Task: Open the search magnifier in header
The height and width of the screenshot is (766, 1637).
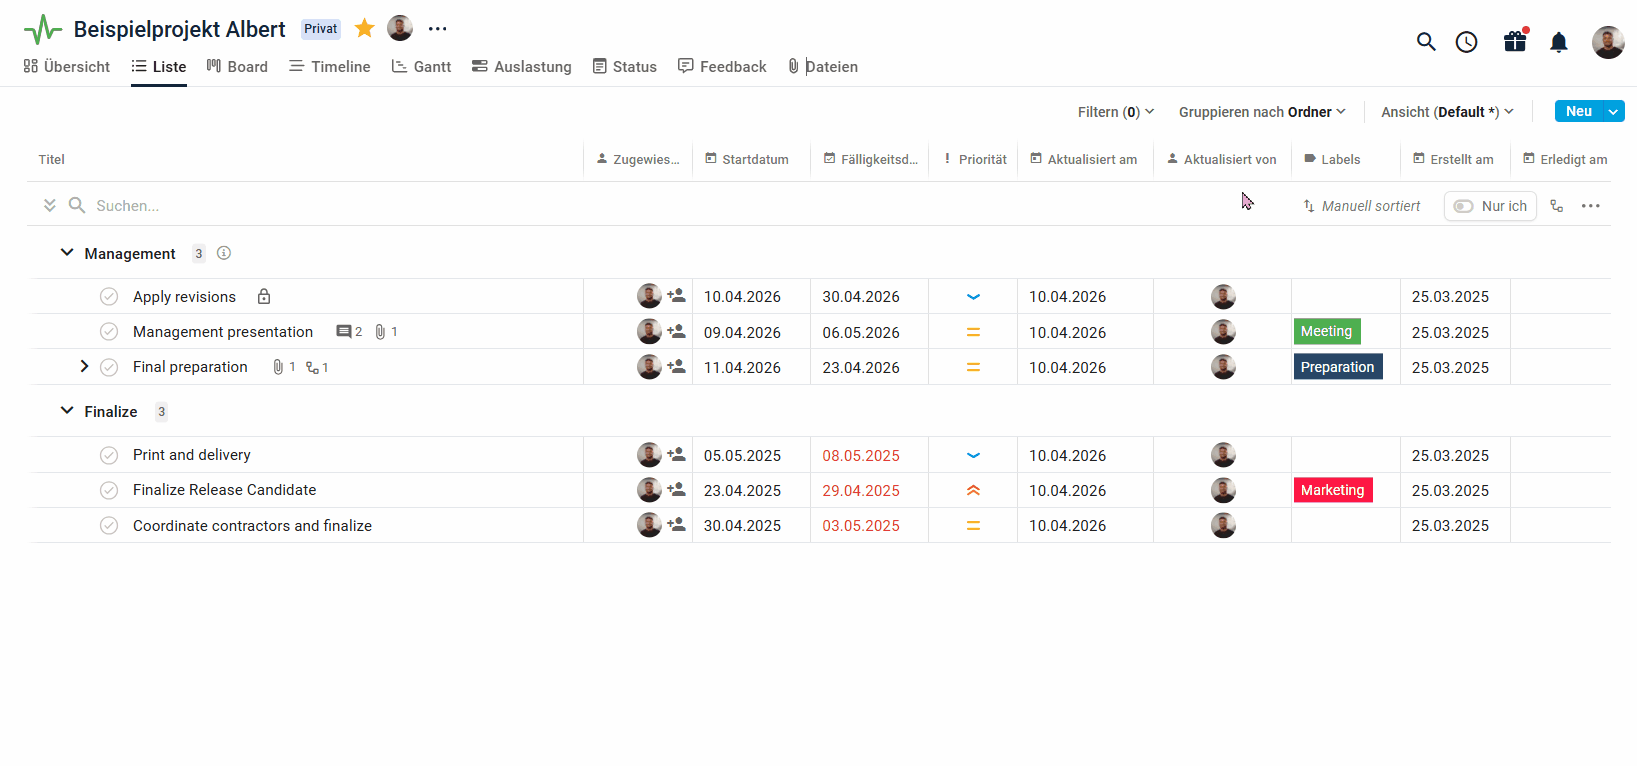Action: pyautogui.click(x=1426, y=42)
